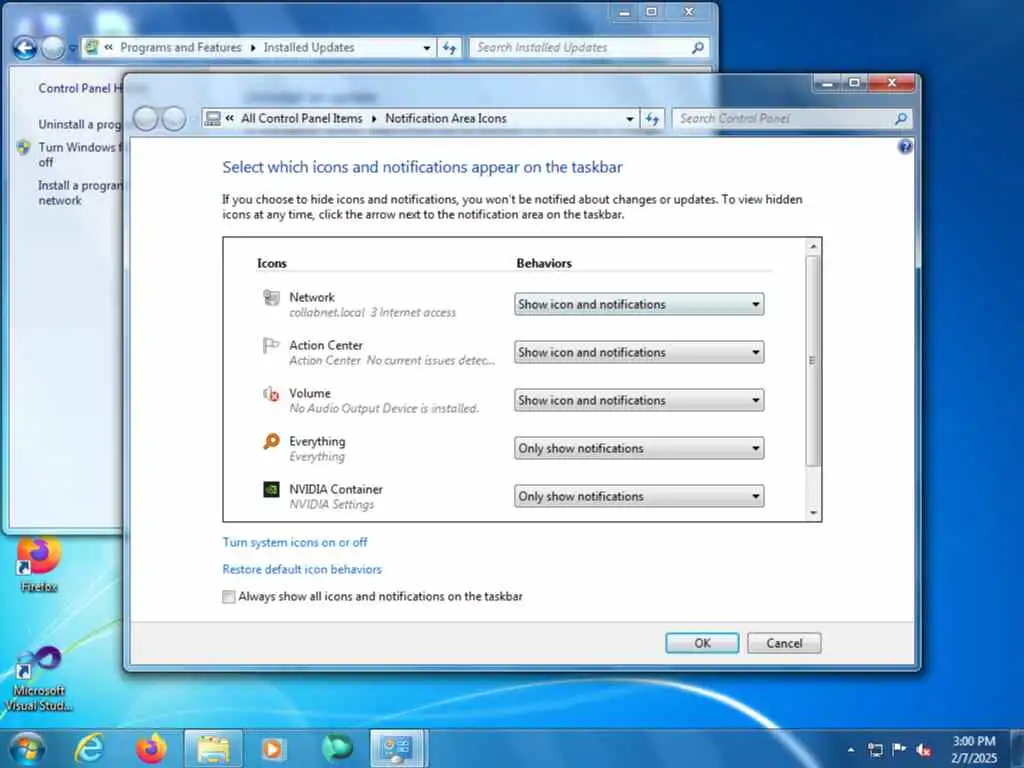Open the Firefox desktop shortcut
The height and width of the screenshot is (768, 1024).
(38, 563)
